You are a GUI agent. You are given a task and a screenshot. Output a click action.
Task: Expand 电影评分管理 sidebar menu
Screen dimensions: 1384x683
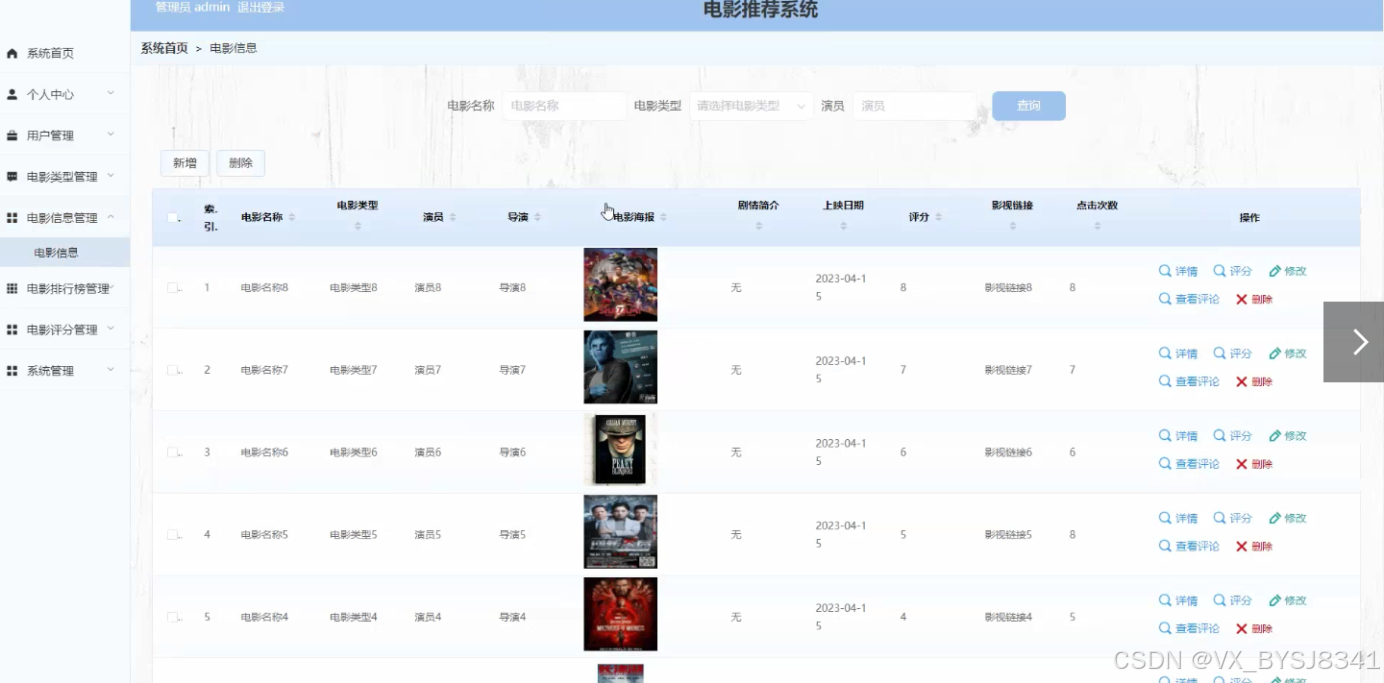point(110,328)
